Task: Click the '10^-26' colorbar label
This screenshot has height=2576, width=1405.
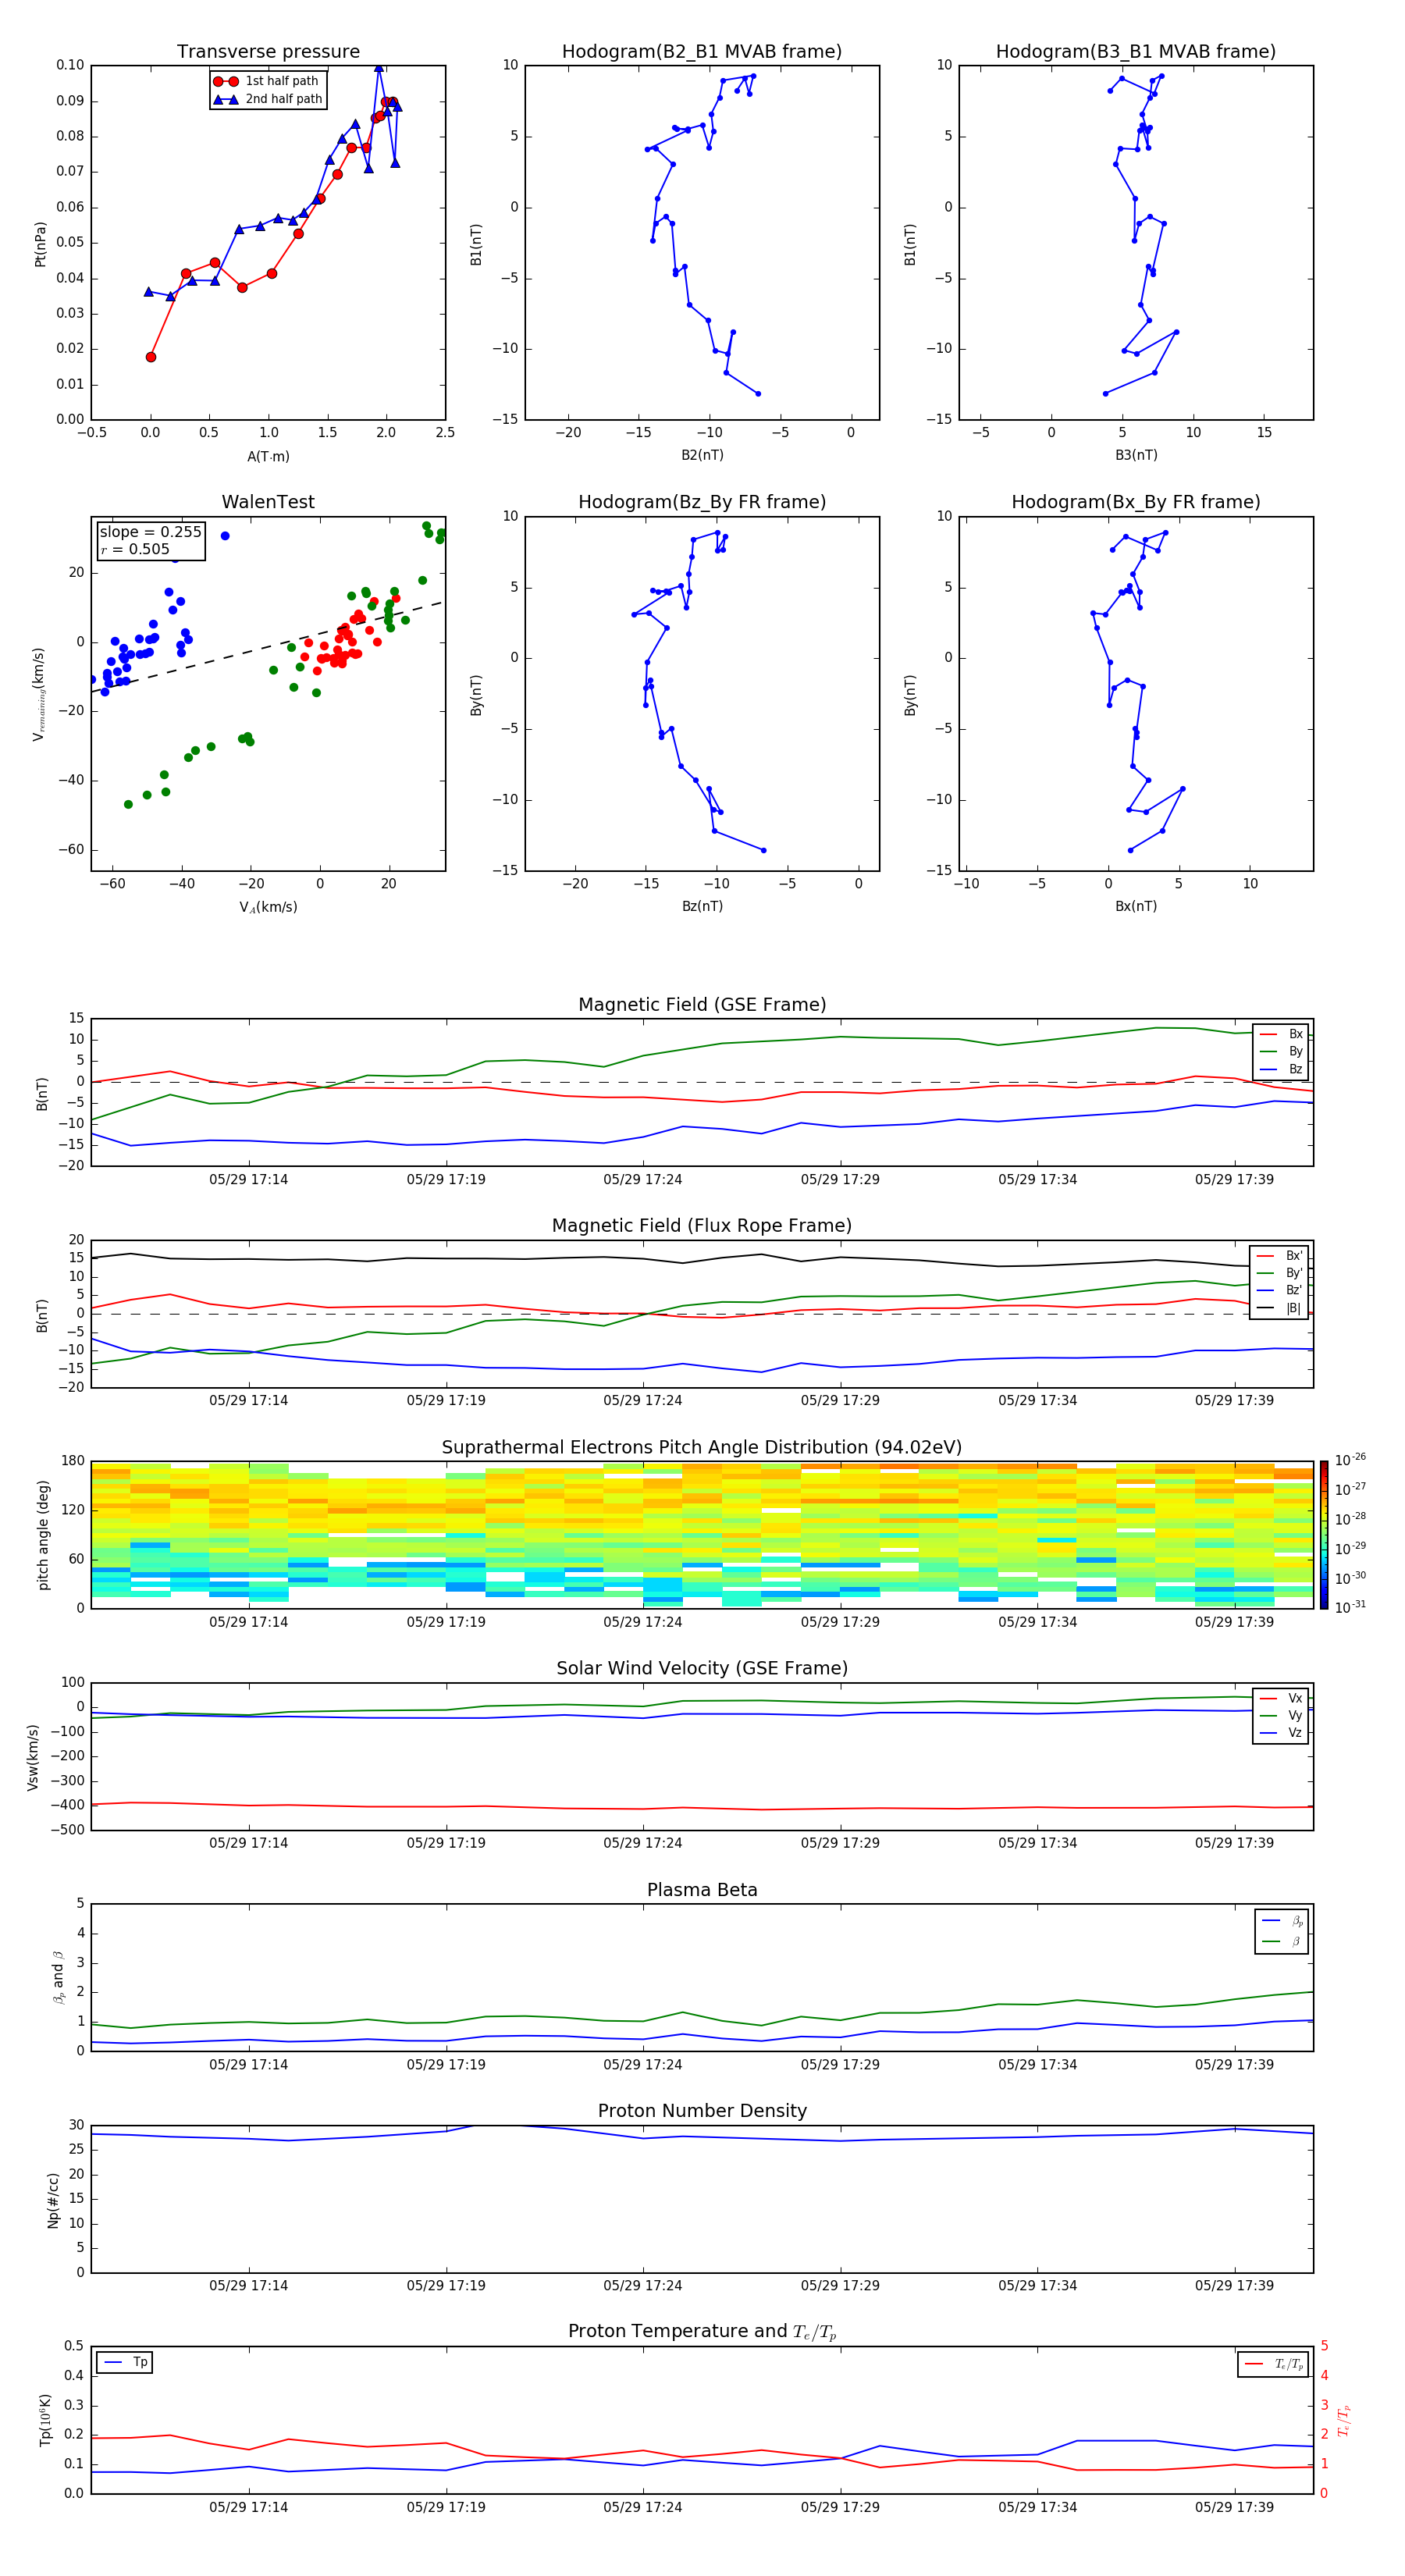Action: pyautogui.click(x=1350, y=1460)
